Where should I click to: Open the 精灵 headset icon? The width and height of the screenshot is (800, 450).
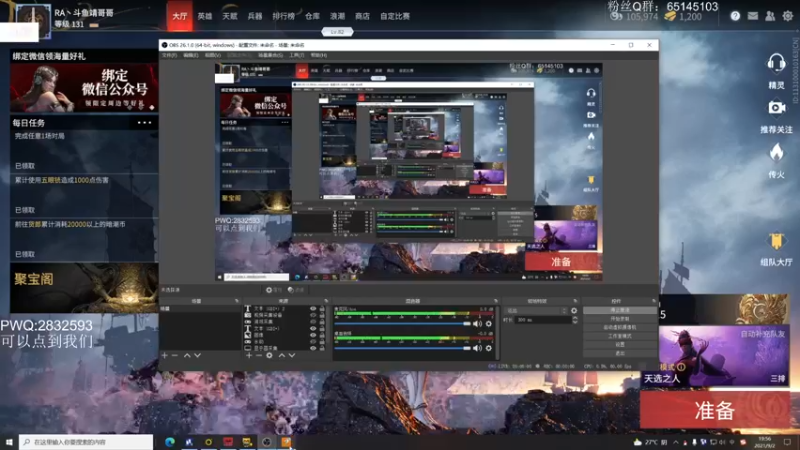pos(776,64)
